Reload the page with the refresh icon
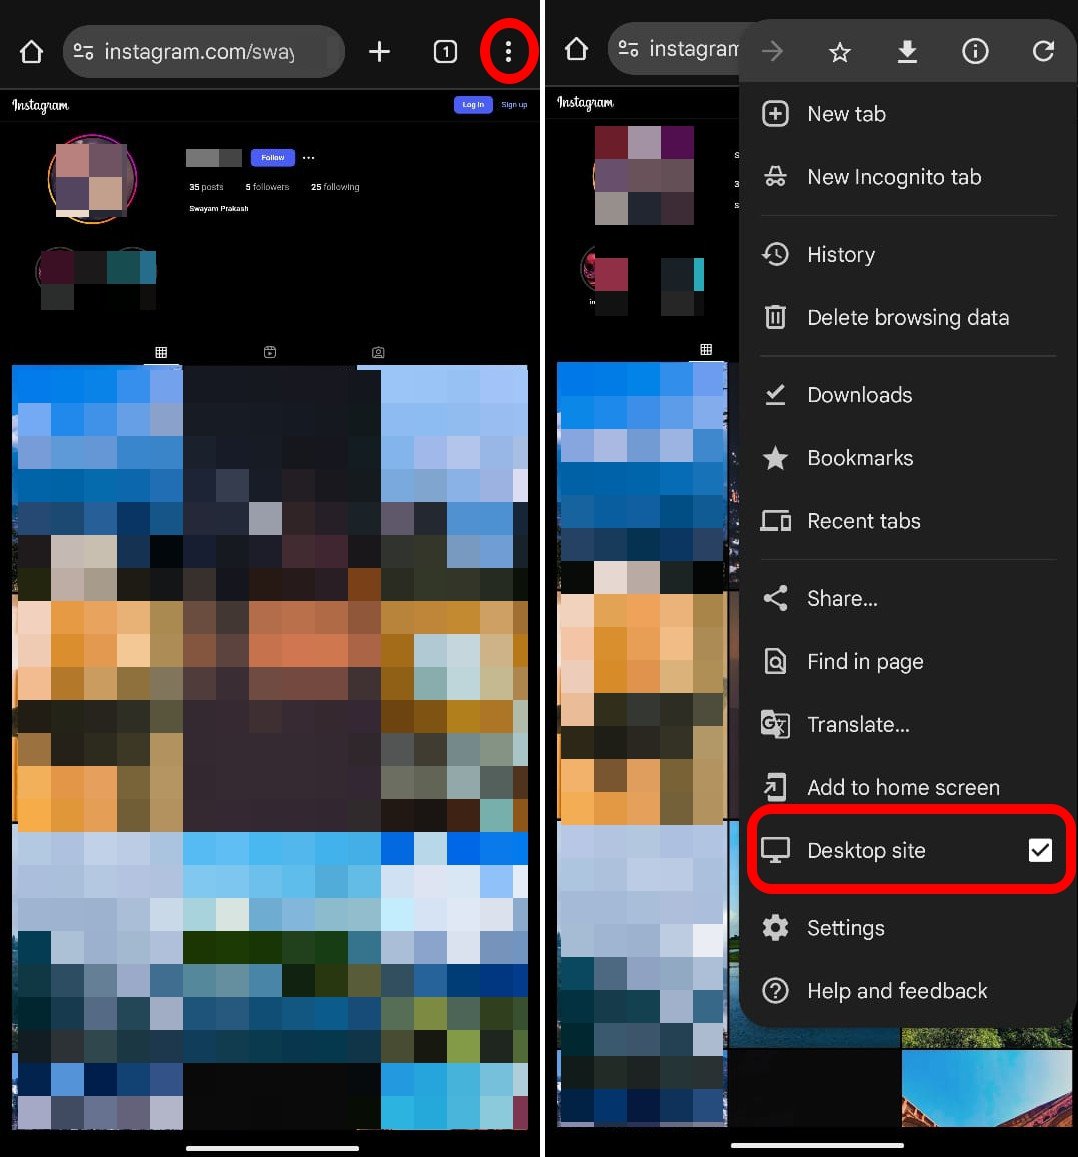This screenshot has width=1078, height=1157. [1043, 51]
